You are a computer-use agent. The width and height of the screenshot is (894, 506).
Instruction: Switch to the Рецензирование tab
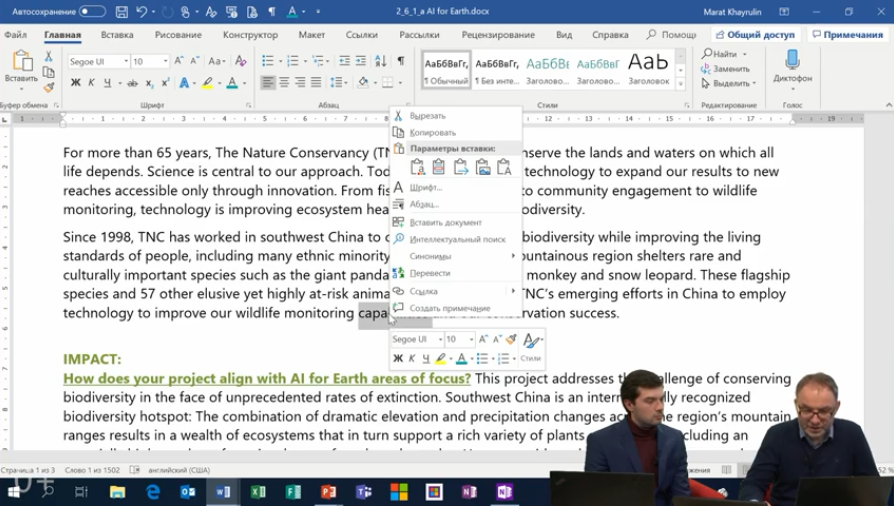(x=498, y=35)
